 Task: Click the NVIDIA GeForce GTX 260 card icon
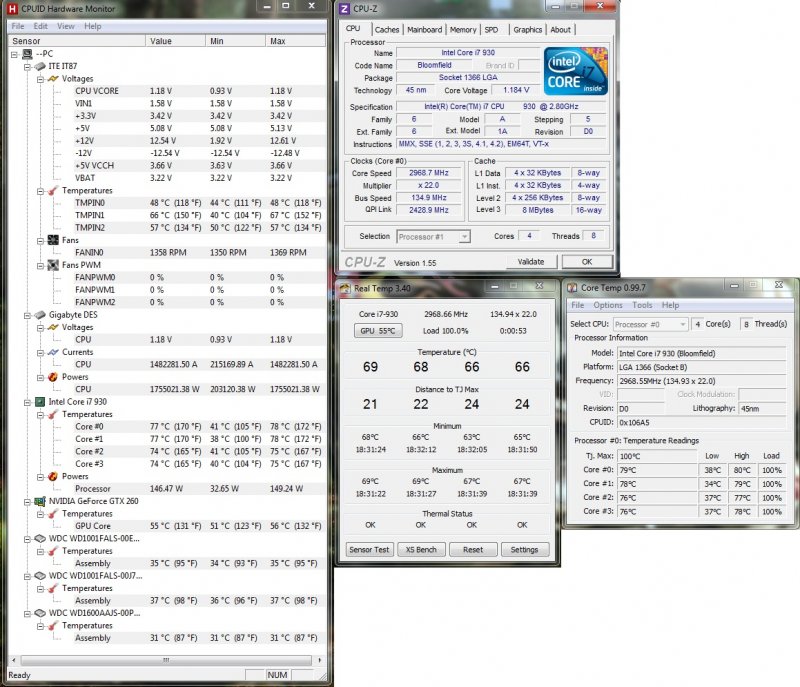(x=40, y=501)
